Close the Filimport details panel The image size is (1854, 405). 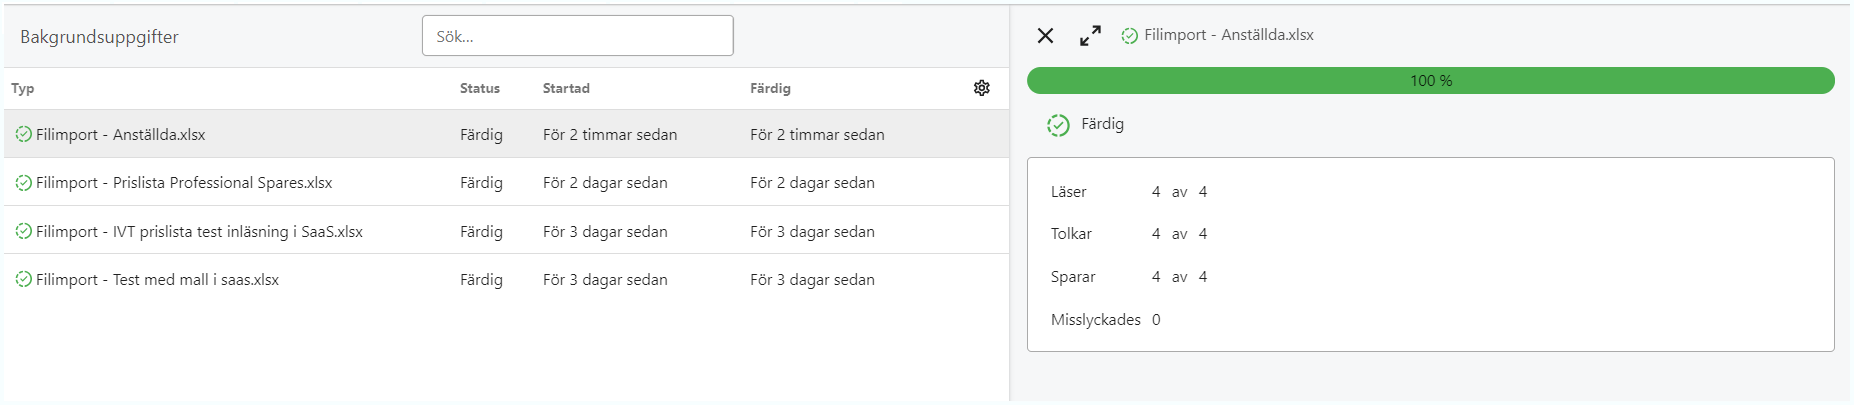pyautogui.click(x=1045, y=36)
